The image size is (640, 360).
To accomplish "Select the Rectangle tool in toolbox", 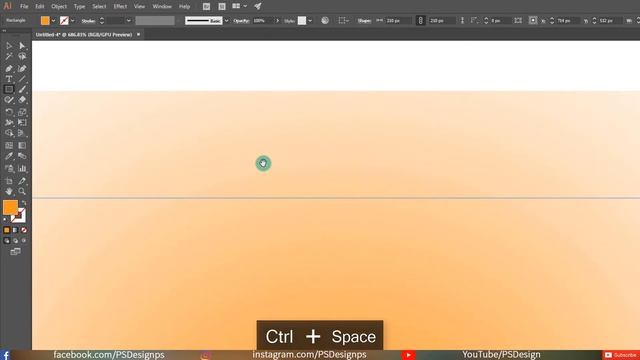I will click(x=9, y=89).
